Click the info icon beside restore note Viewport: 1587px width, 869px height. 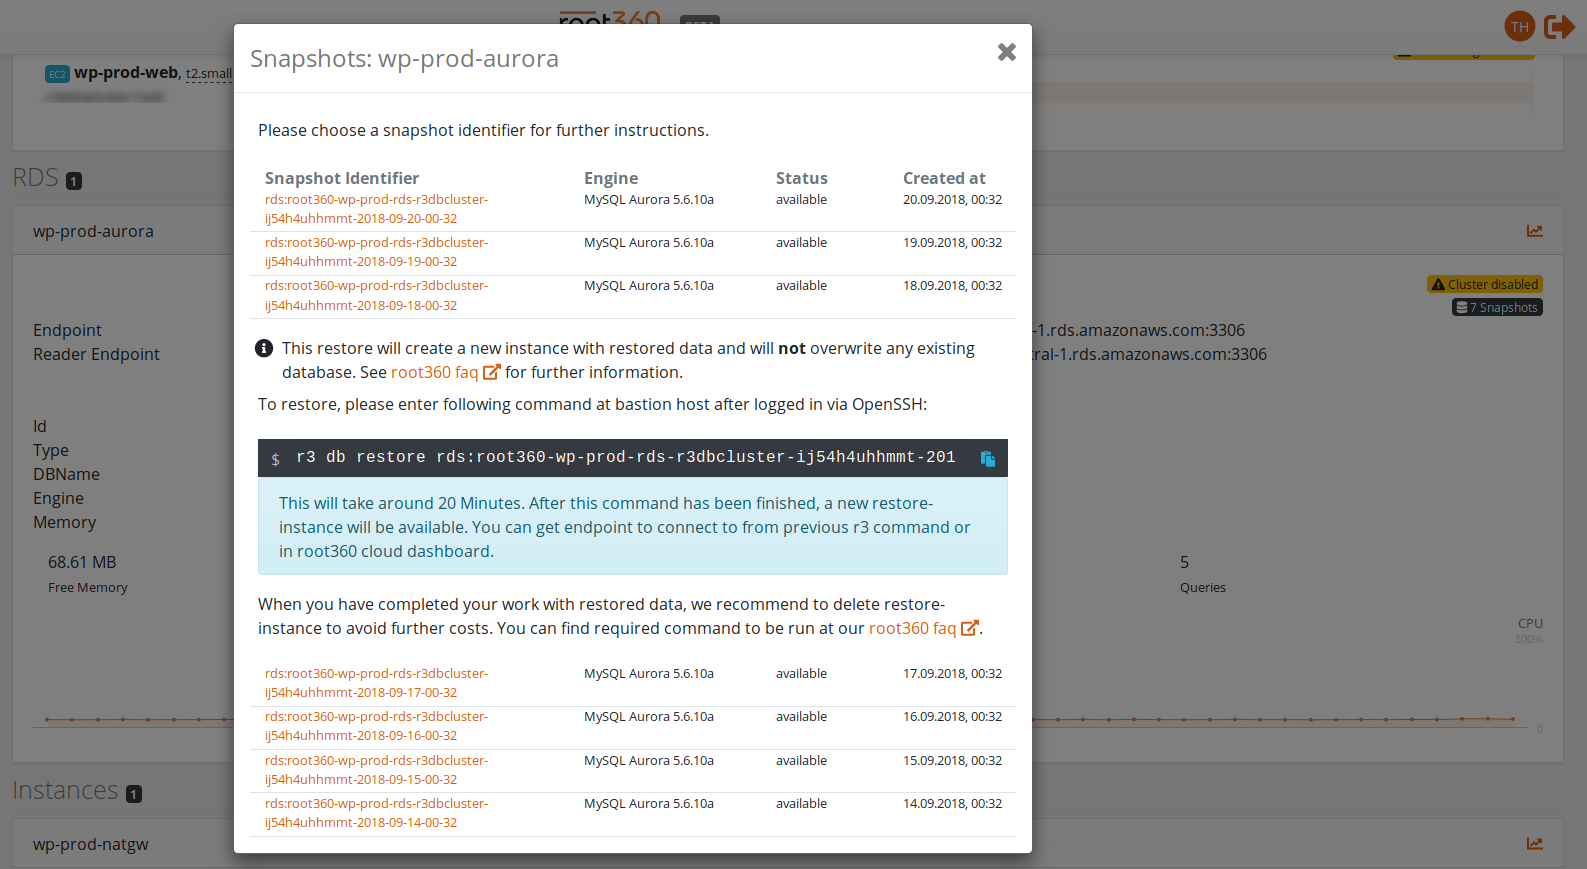point(264,348)
